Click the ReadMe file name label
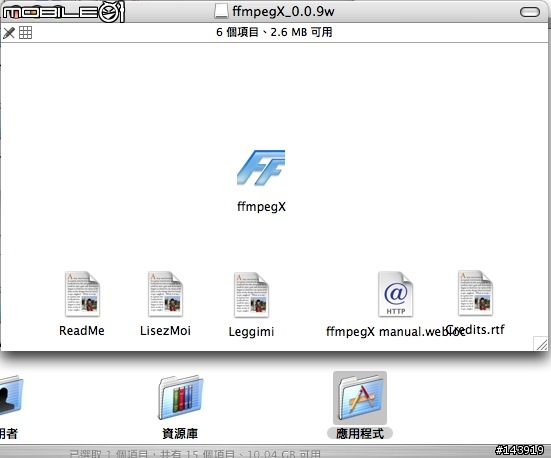The image size is (551, 458). (x=82, y=331)
